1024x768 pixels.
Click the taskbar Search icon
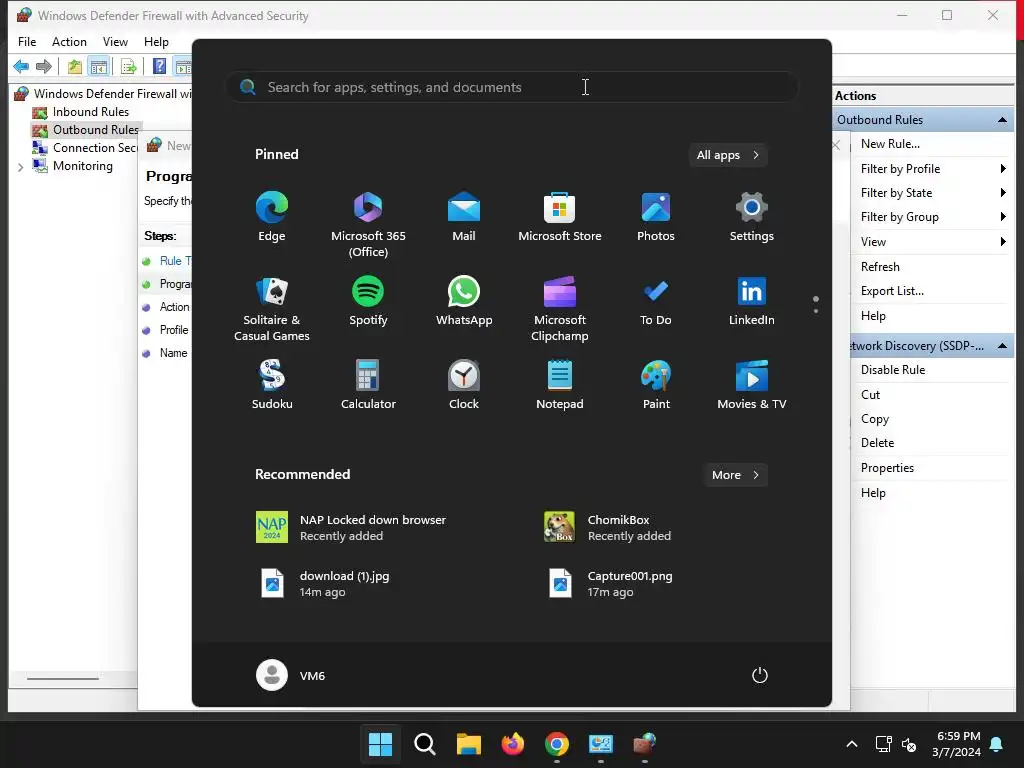click(424, 744)
